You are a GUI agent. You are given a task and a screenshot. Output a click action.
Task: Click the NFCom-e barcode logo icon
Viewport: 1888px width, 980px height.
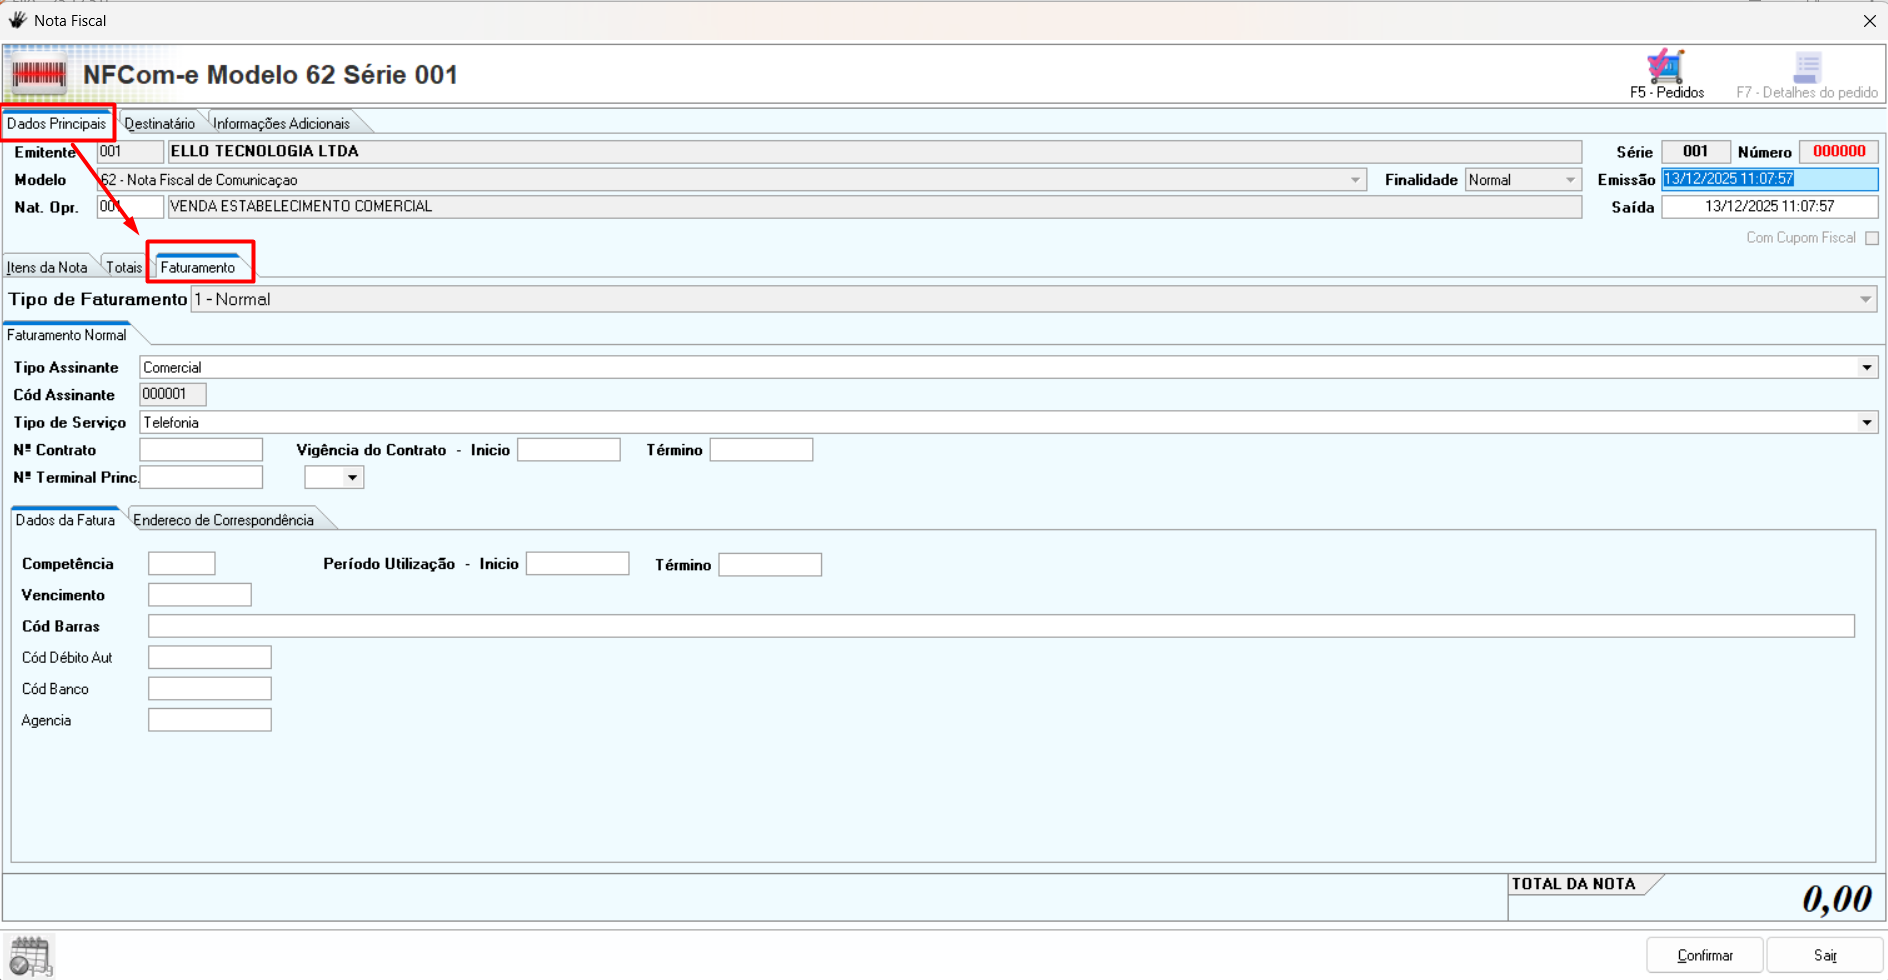point(39,75)
